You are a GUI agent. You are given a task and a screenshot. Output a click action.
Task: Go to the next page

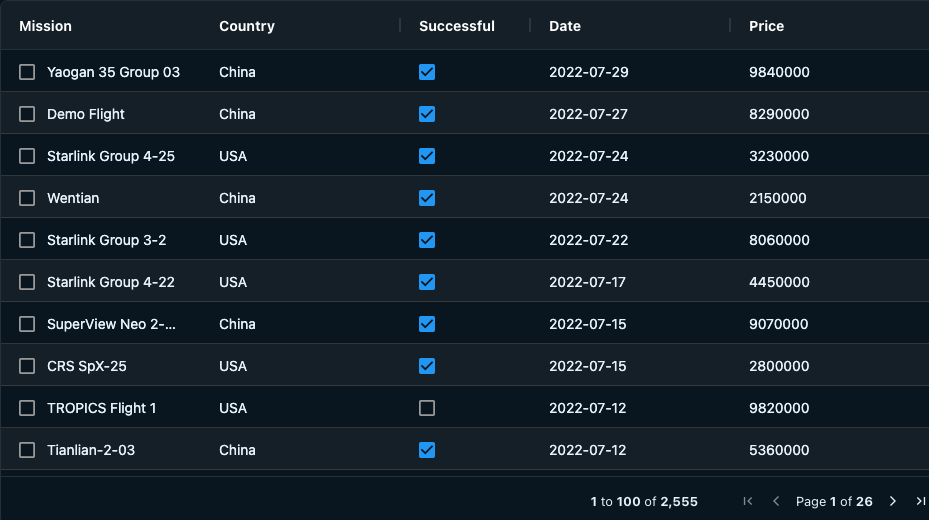click(893, 501)
